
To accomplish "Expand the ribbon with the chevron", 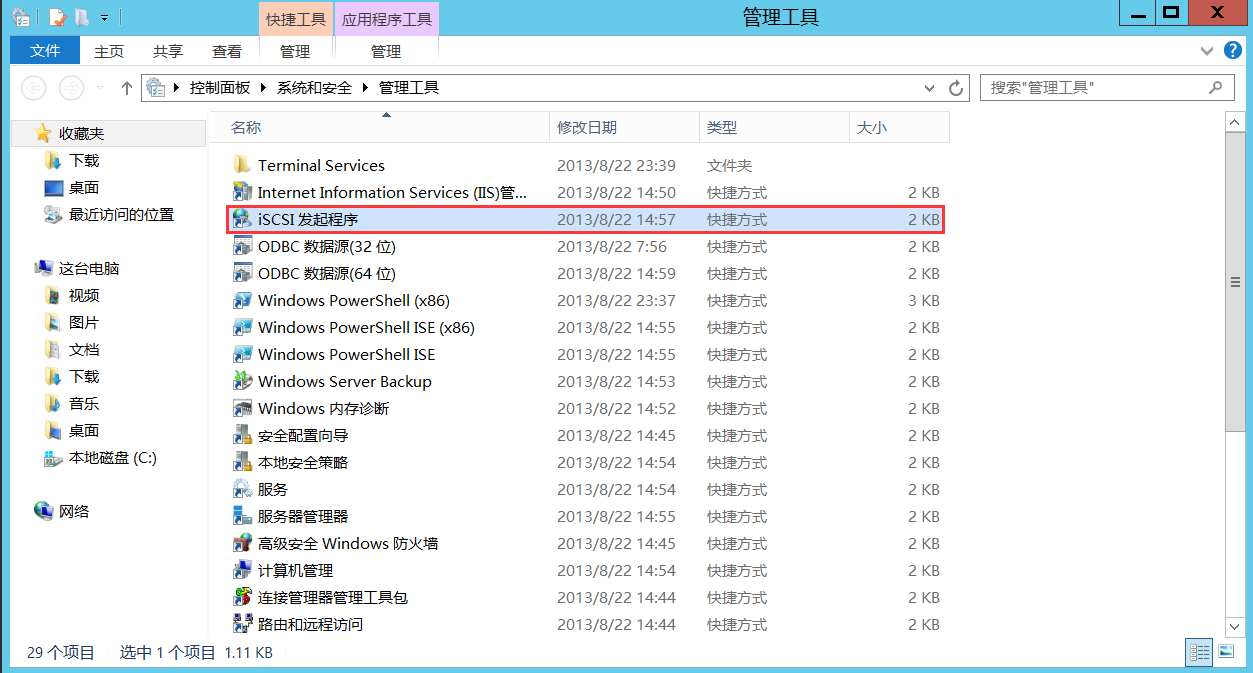I will (1206, 51).
